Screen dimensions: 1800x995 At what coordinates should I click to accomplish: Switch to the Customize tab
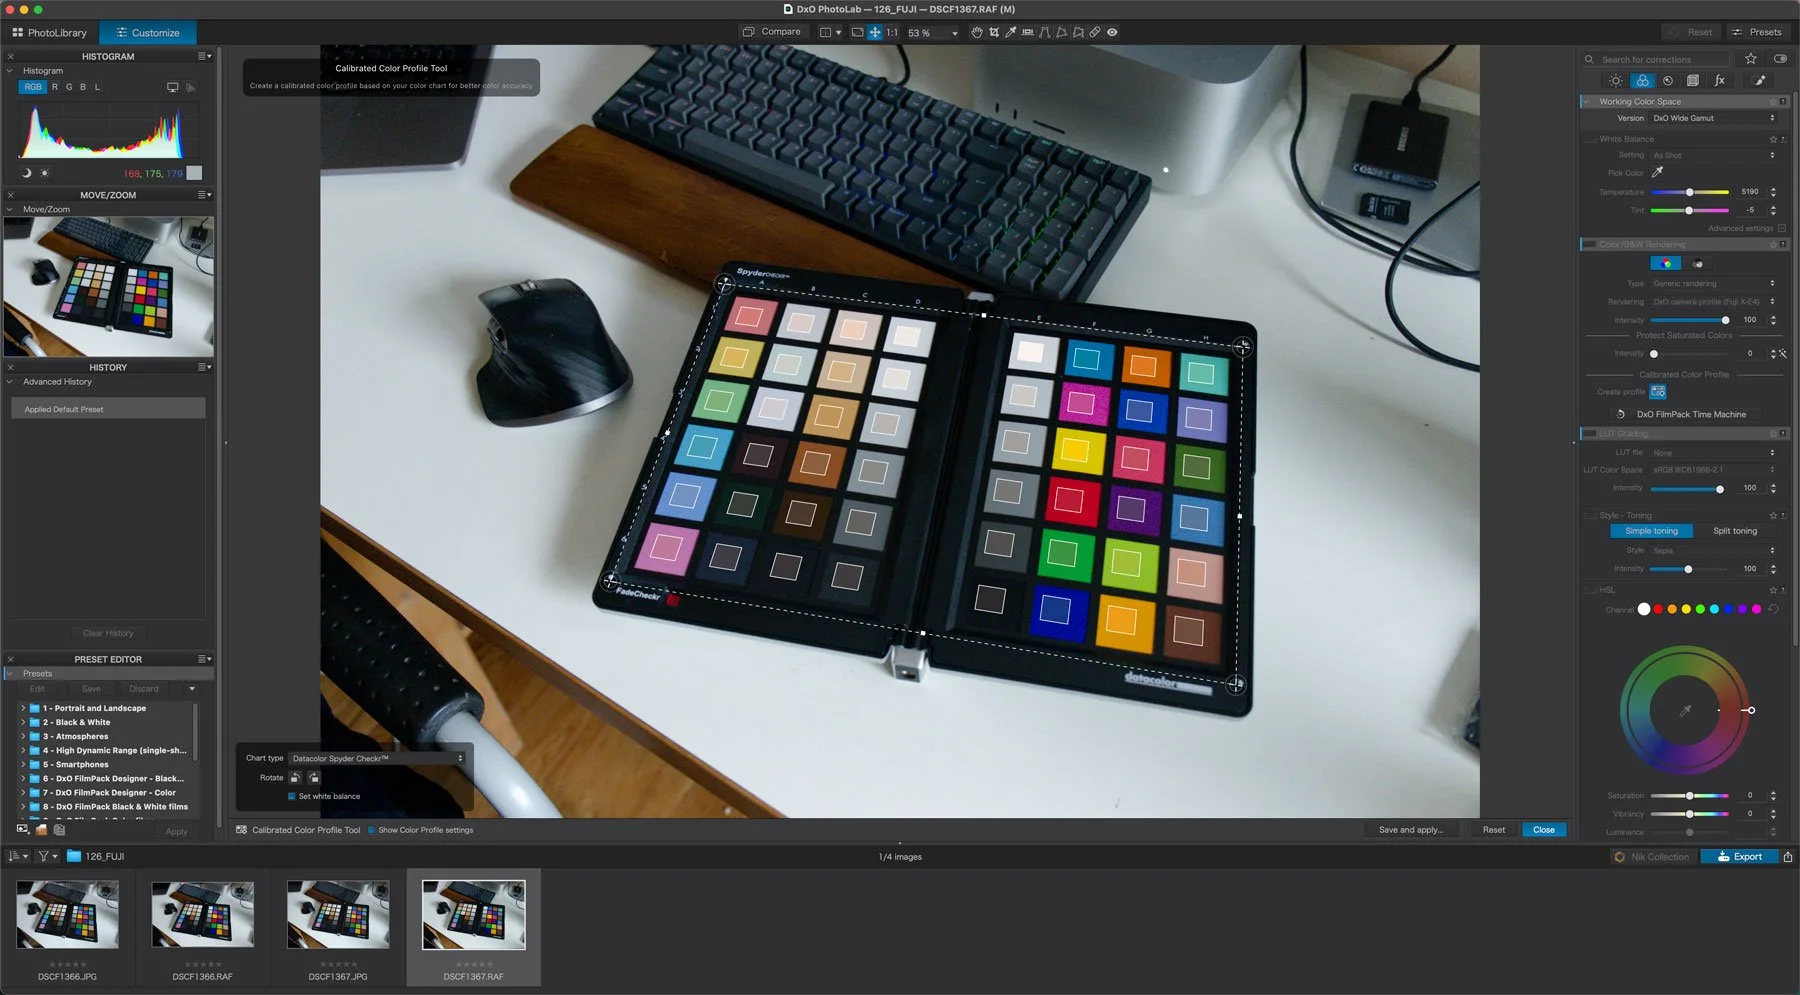pos(148,33)
